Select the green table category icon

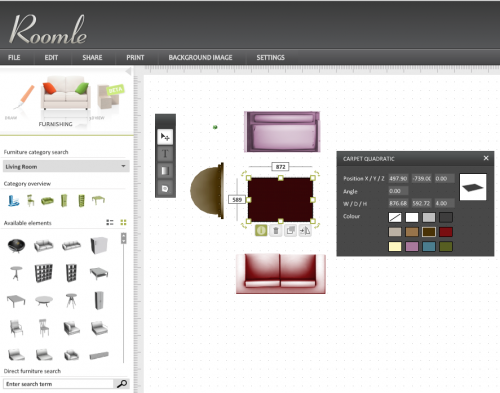(x=98, y=200)
